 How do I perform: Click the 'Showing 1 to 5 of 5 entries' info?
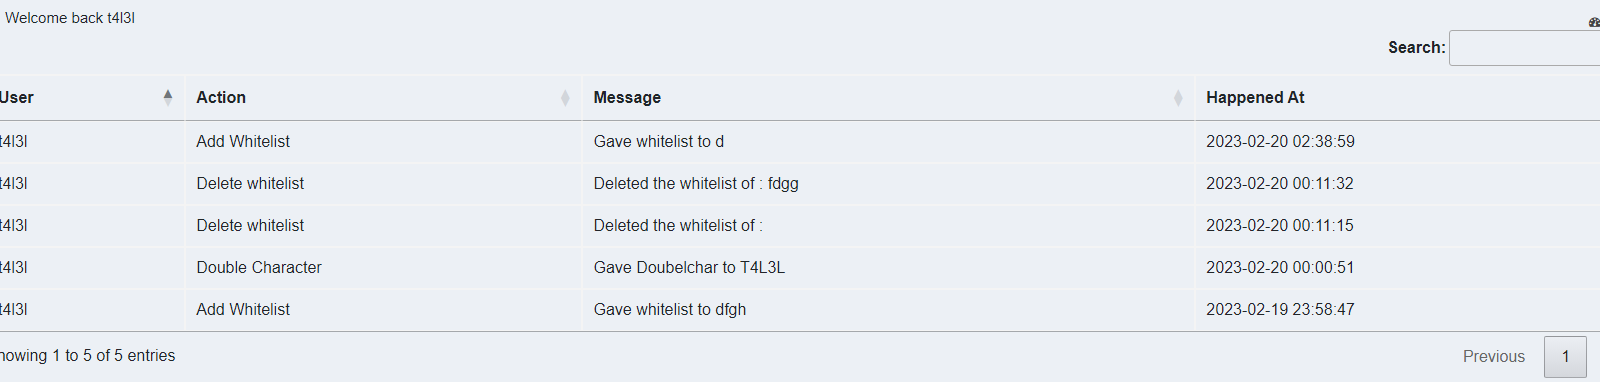tap(87, 355)
